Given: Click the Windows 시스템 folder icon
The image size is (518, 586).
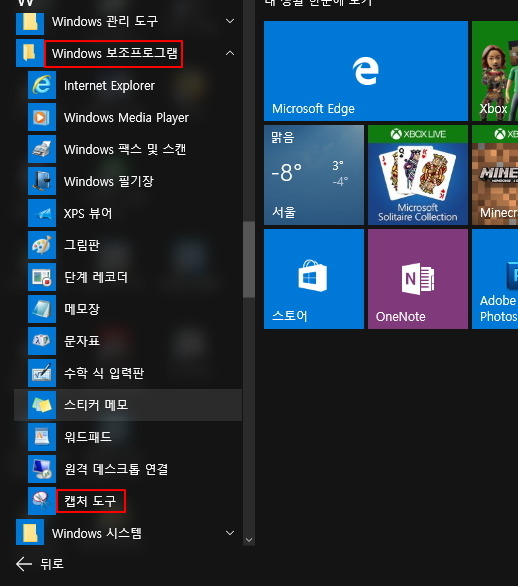Looking at the screenshot, I should point(30,533).
